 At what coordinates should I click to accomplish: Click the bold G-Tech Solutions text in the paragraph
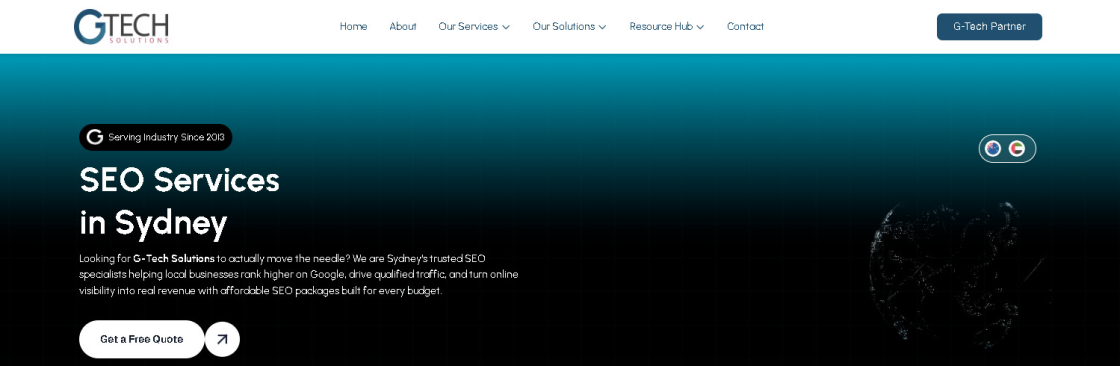174,258
